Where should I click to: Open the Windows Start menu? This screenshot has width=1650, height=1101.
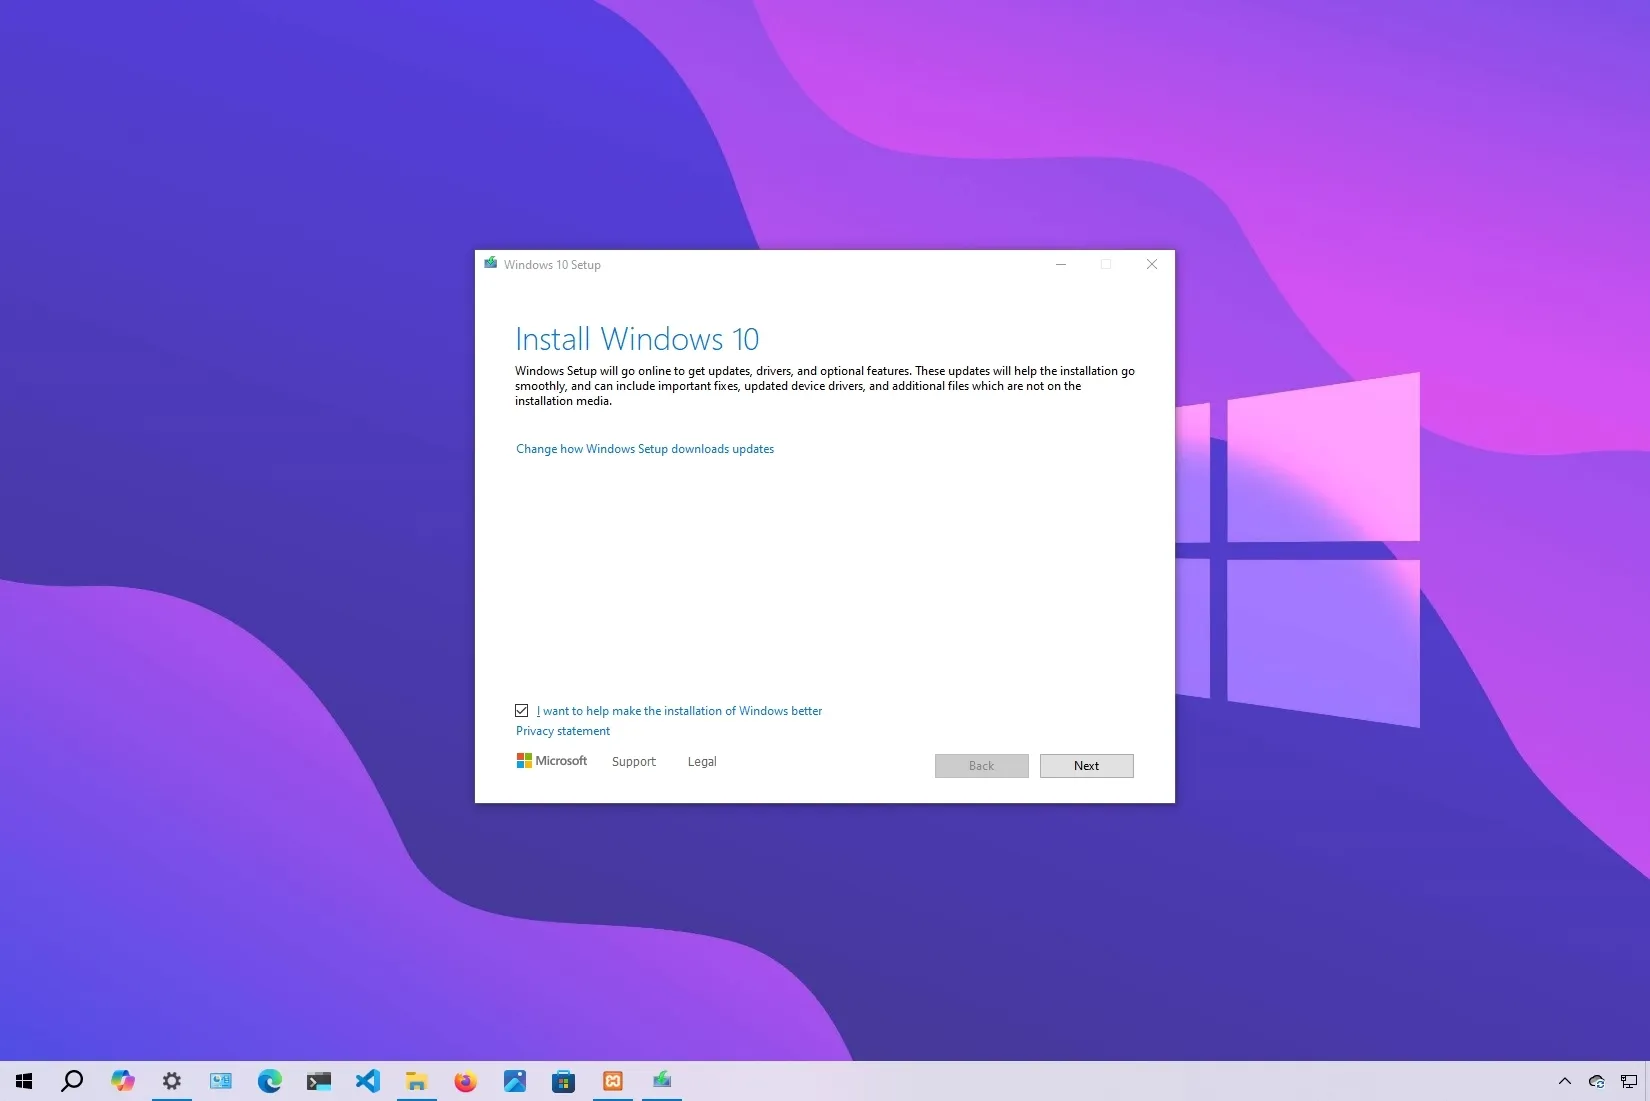(x=24, y=1081)
